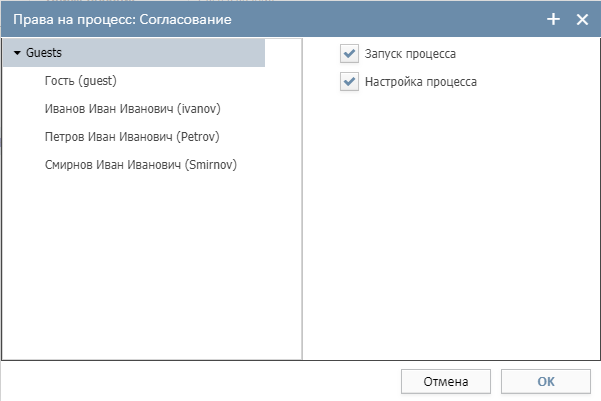
Task: Confirm with the OK button
Action: tap(546, 381)
